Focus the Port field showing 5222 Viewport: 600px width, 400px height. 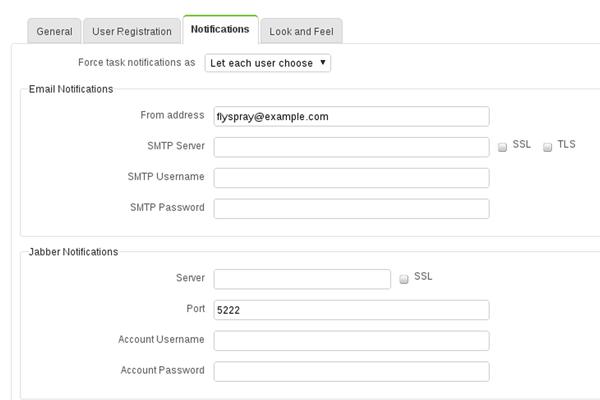click(351, 310)
